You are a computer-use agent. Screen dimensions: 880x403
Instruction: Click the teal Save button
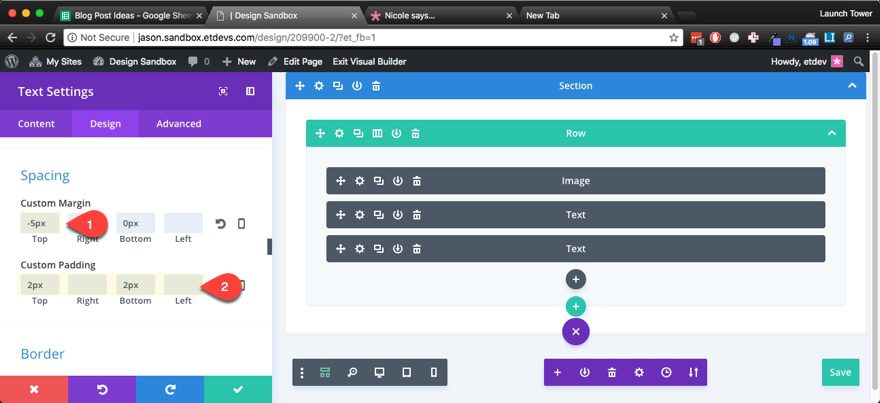pos(840,372)
